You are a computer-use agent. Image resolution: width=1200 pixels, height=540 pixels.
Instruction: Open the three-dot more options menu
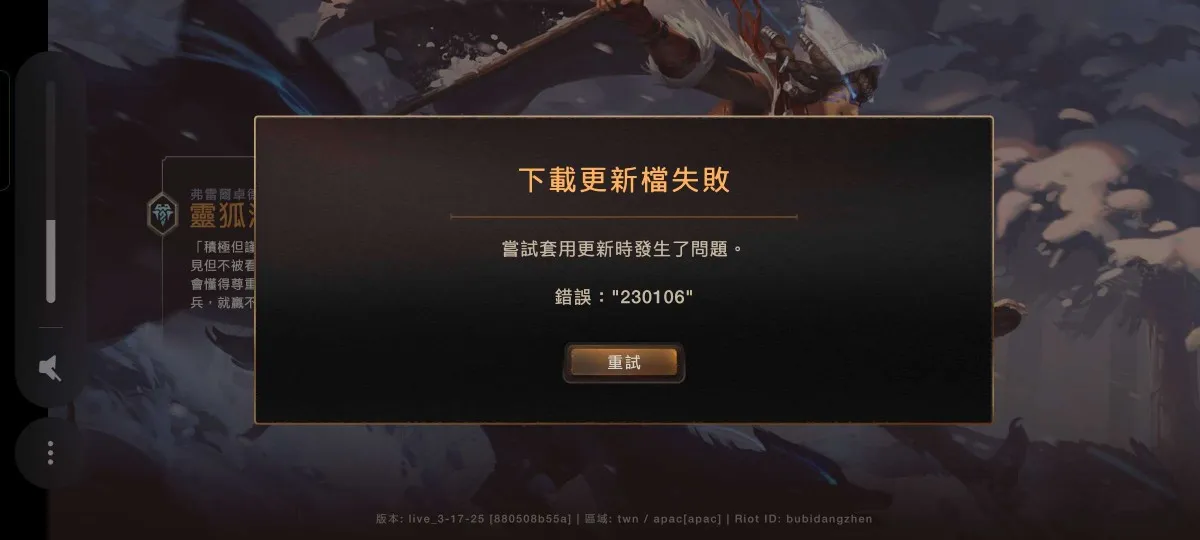pyautogui.click(x=50, y=453)
